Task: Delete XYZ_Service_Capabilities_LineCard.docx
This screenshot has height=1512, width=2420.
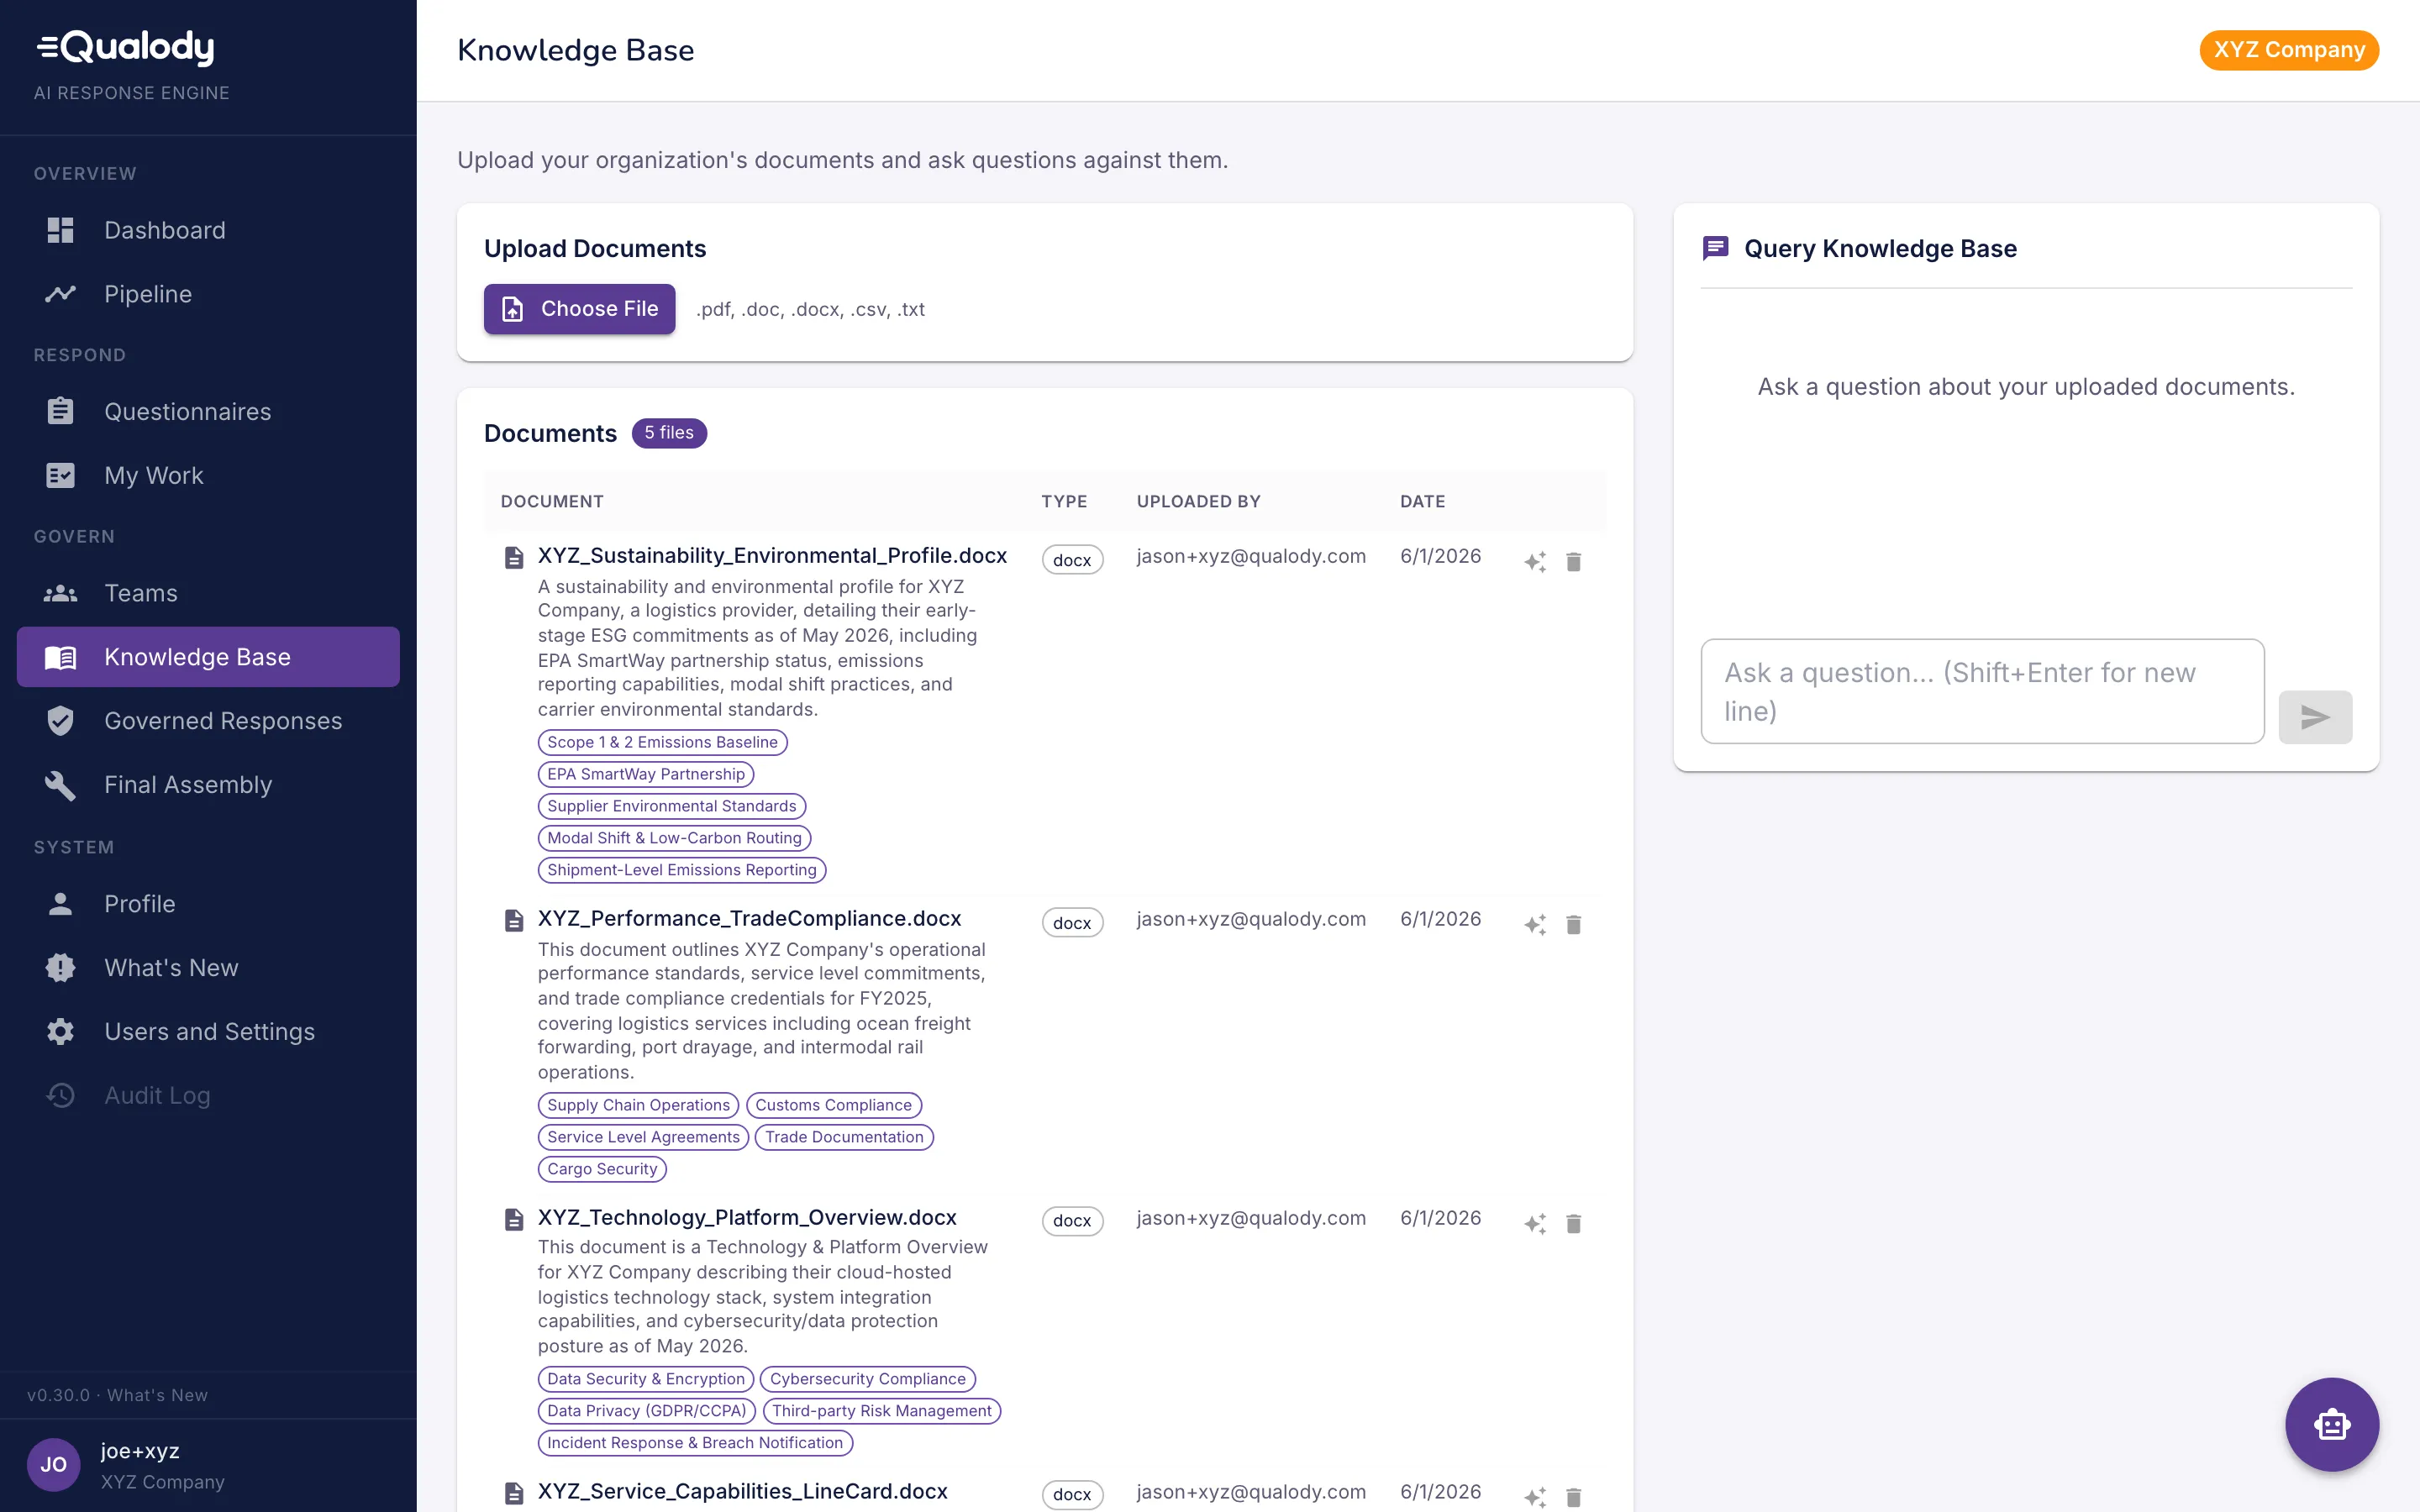Action: 1573,1497
